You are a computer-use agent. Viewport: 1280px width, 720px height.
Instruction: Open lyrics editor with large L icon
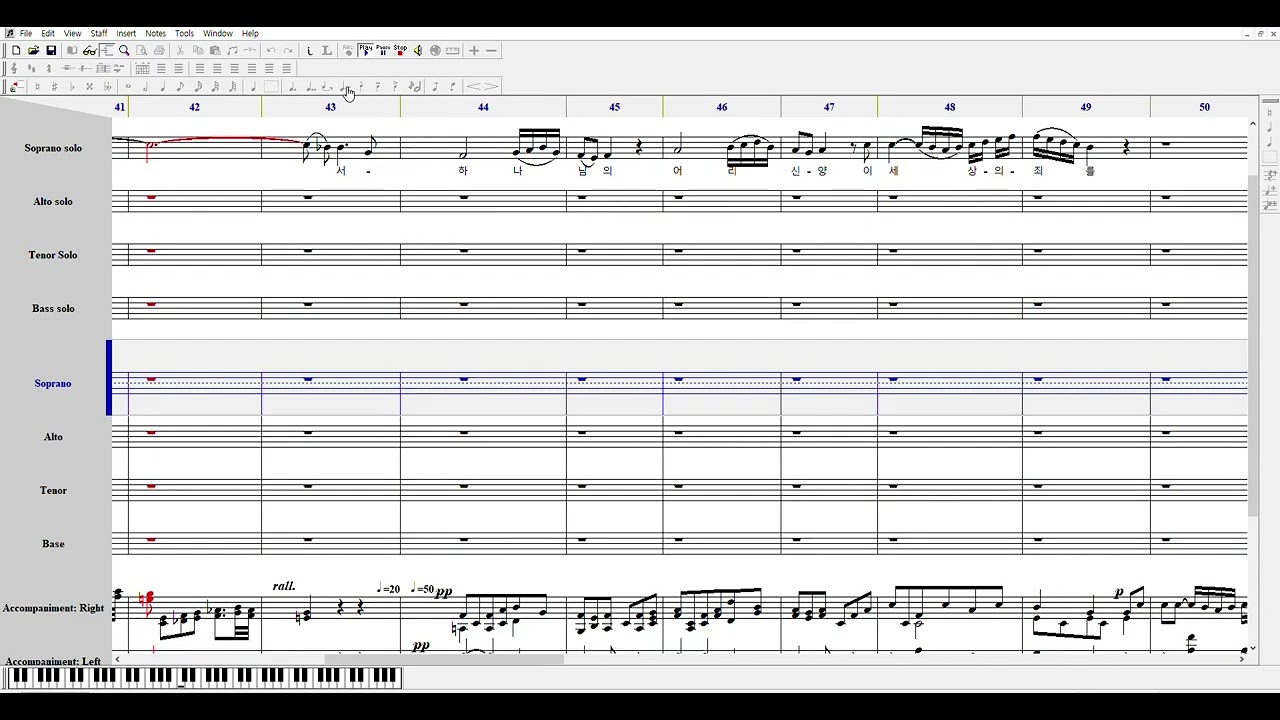[x=327, y=50]
